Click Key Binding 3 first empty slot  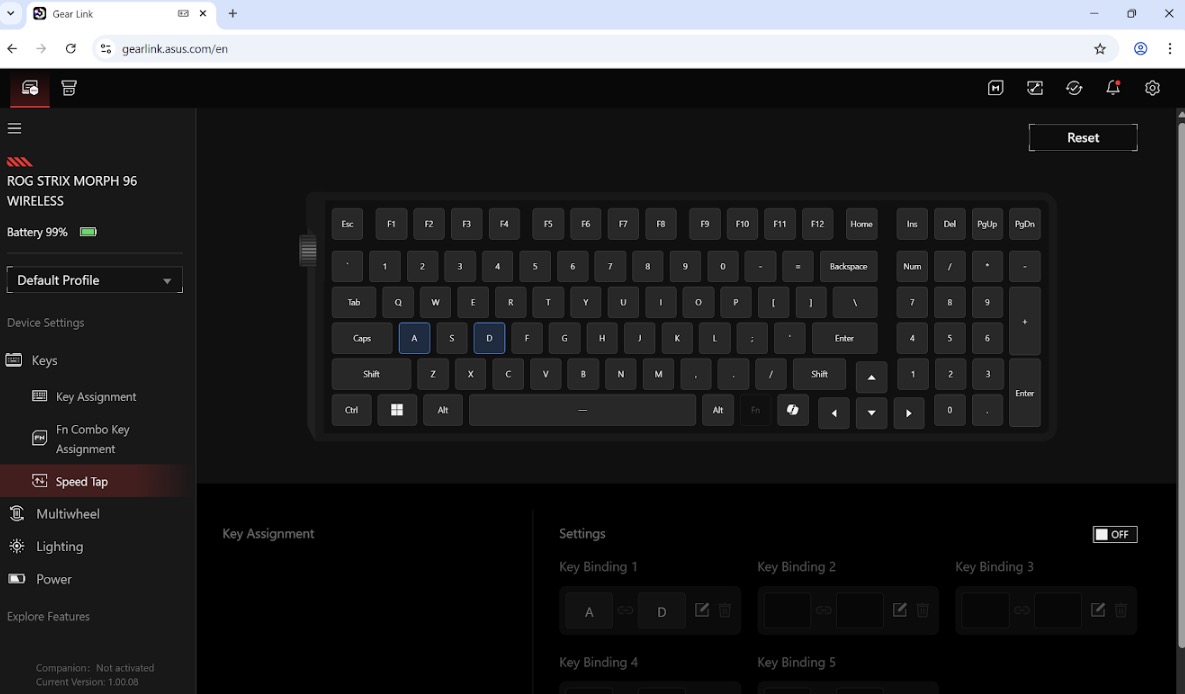(985, 610)
